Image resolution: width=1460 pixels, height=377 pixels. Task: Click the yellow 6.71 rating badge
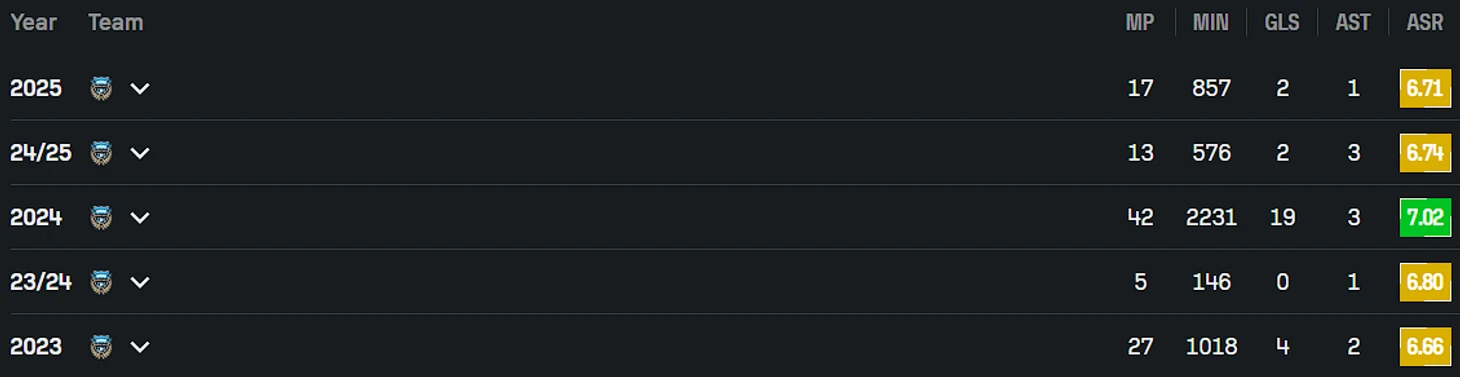click(1425, 88)
